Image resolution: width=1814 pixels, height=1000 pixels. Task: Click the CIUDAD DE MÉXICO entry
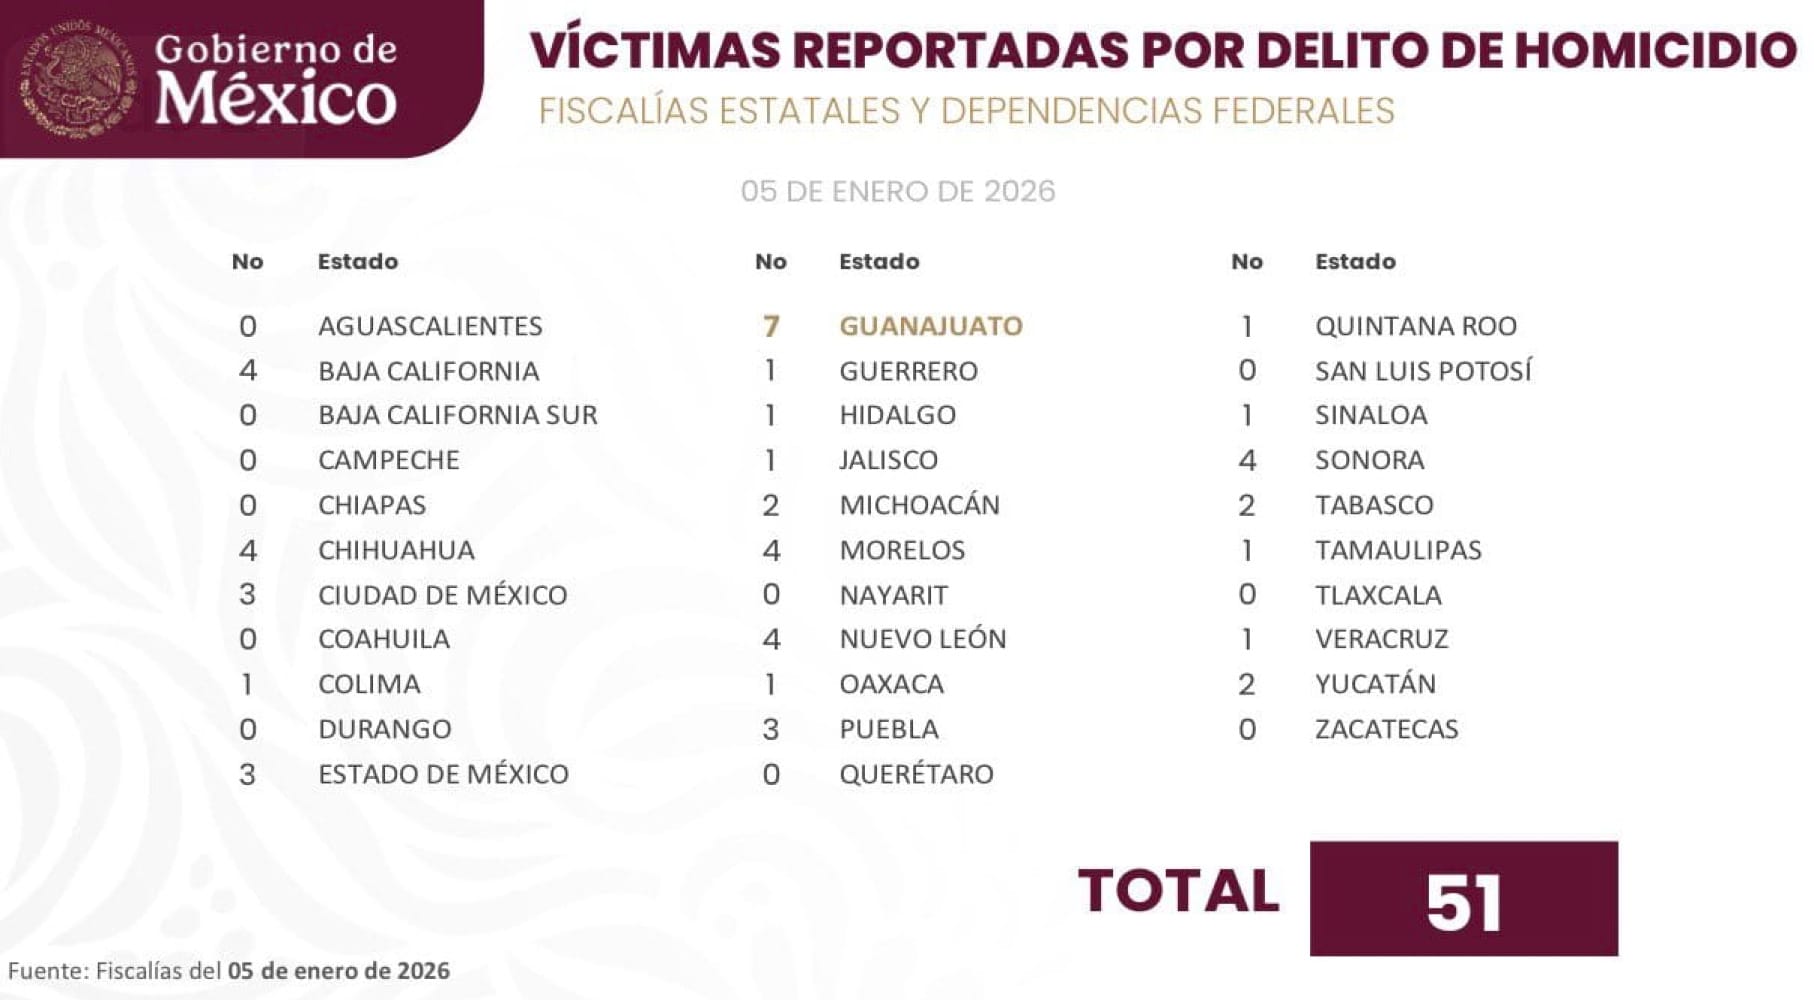442,595
